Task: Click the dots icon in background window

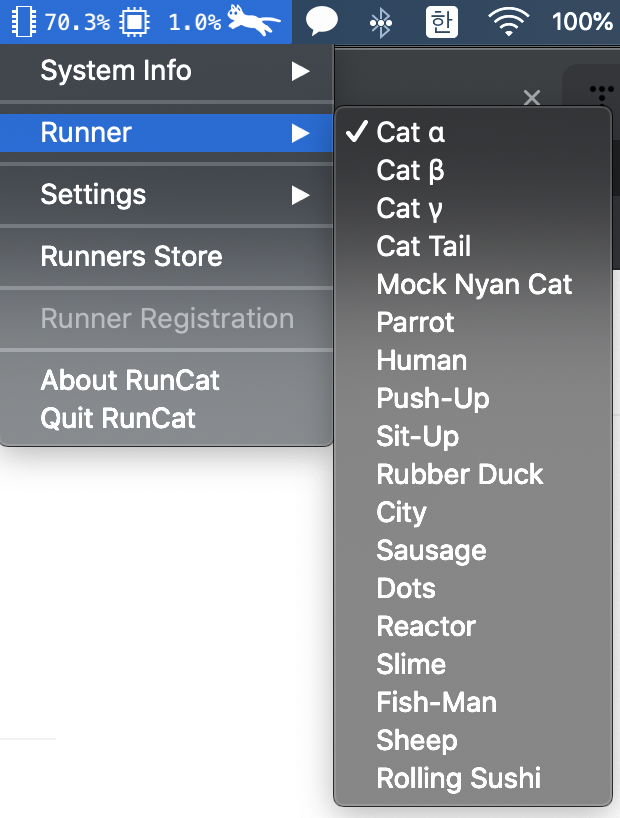Action: pos(602,93)
